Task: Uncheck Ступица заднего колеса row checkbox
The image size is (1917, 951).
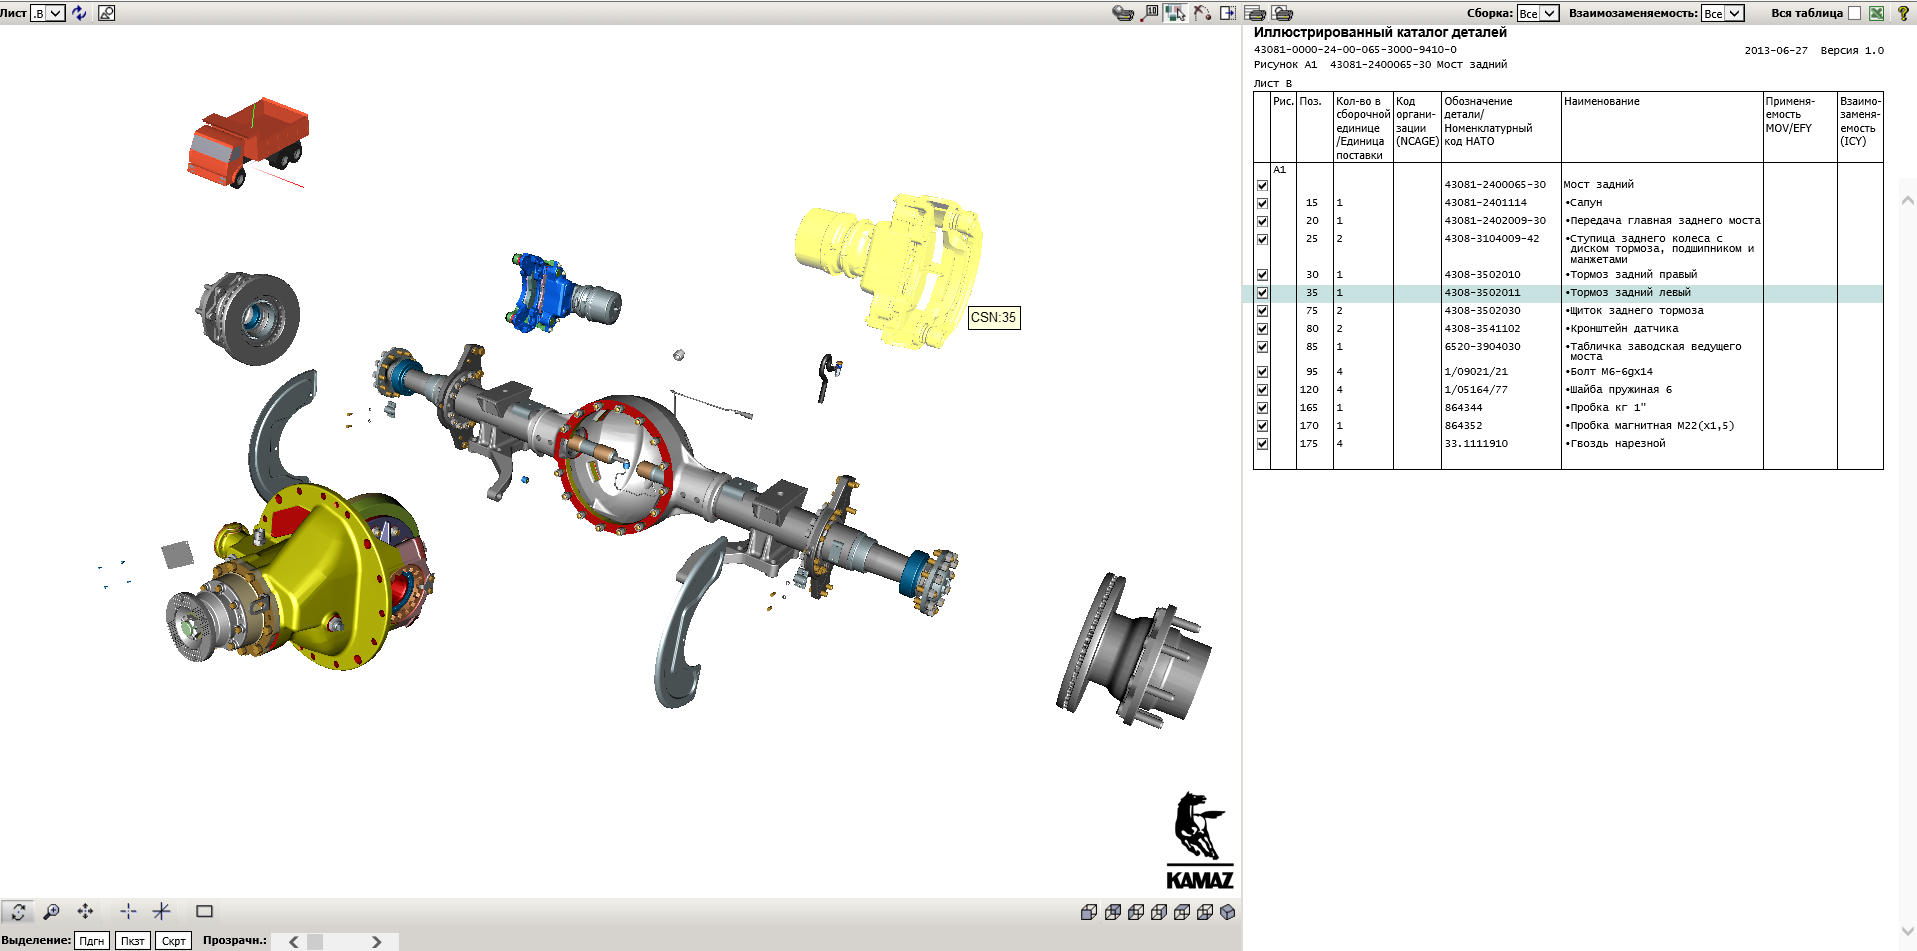Action: point(1262,239)
